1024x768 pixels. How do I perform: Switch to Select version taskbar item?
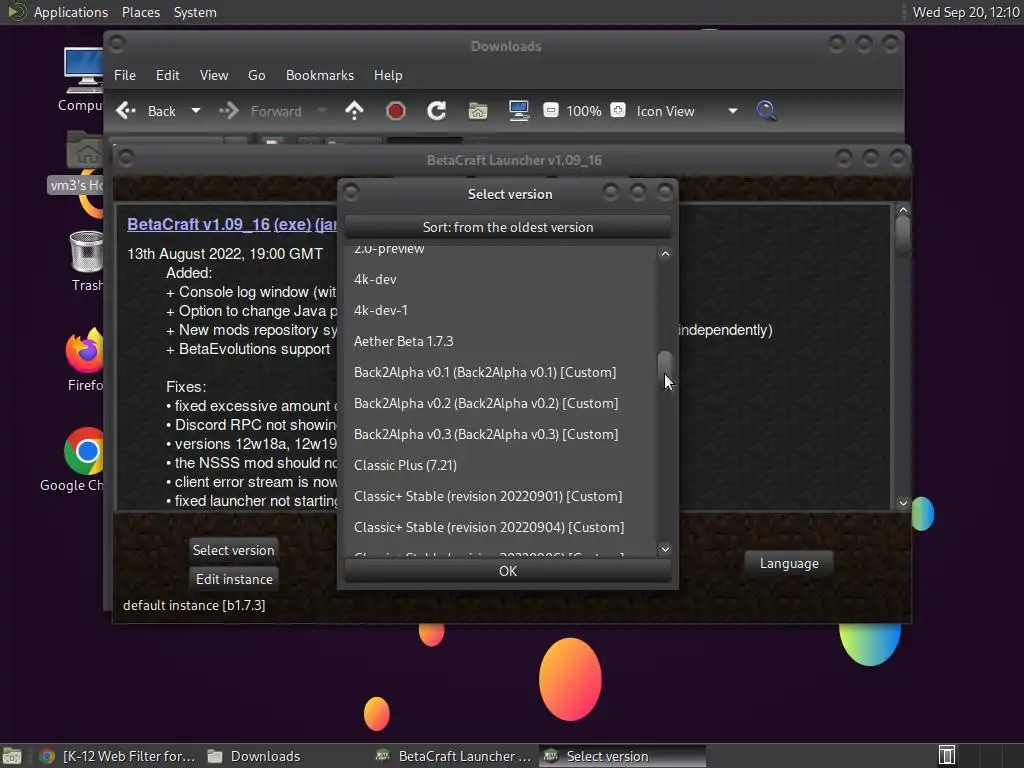click(622, 756)
